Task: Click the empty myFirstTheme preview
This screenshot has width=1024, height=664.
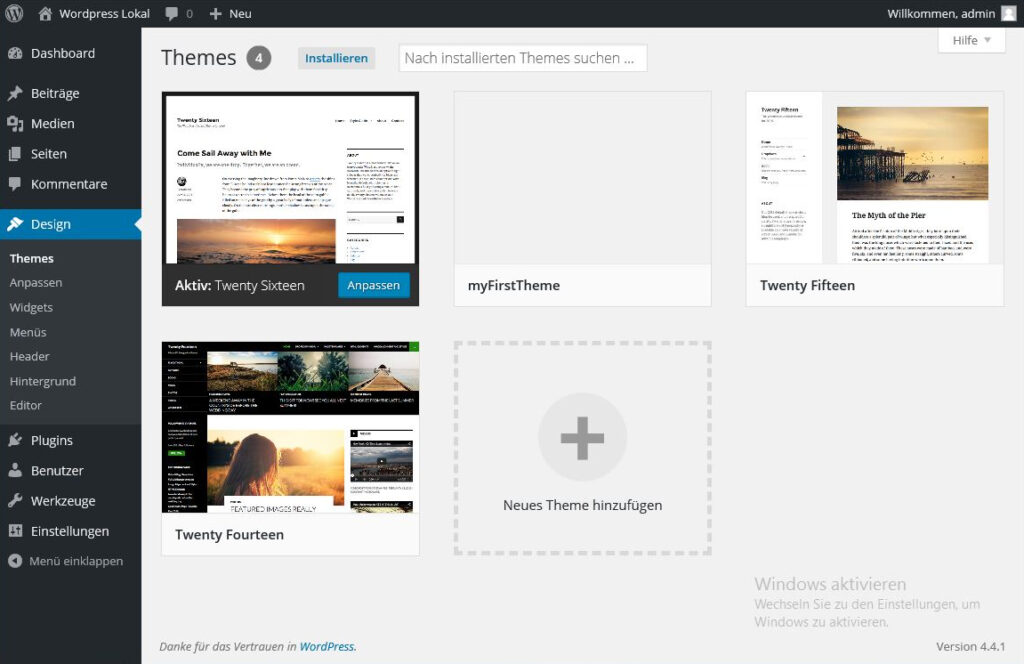Action: (x=583, y=178)
